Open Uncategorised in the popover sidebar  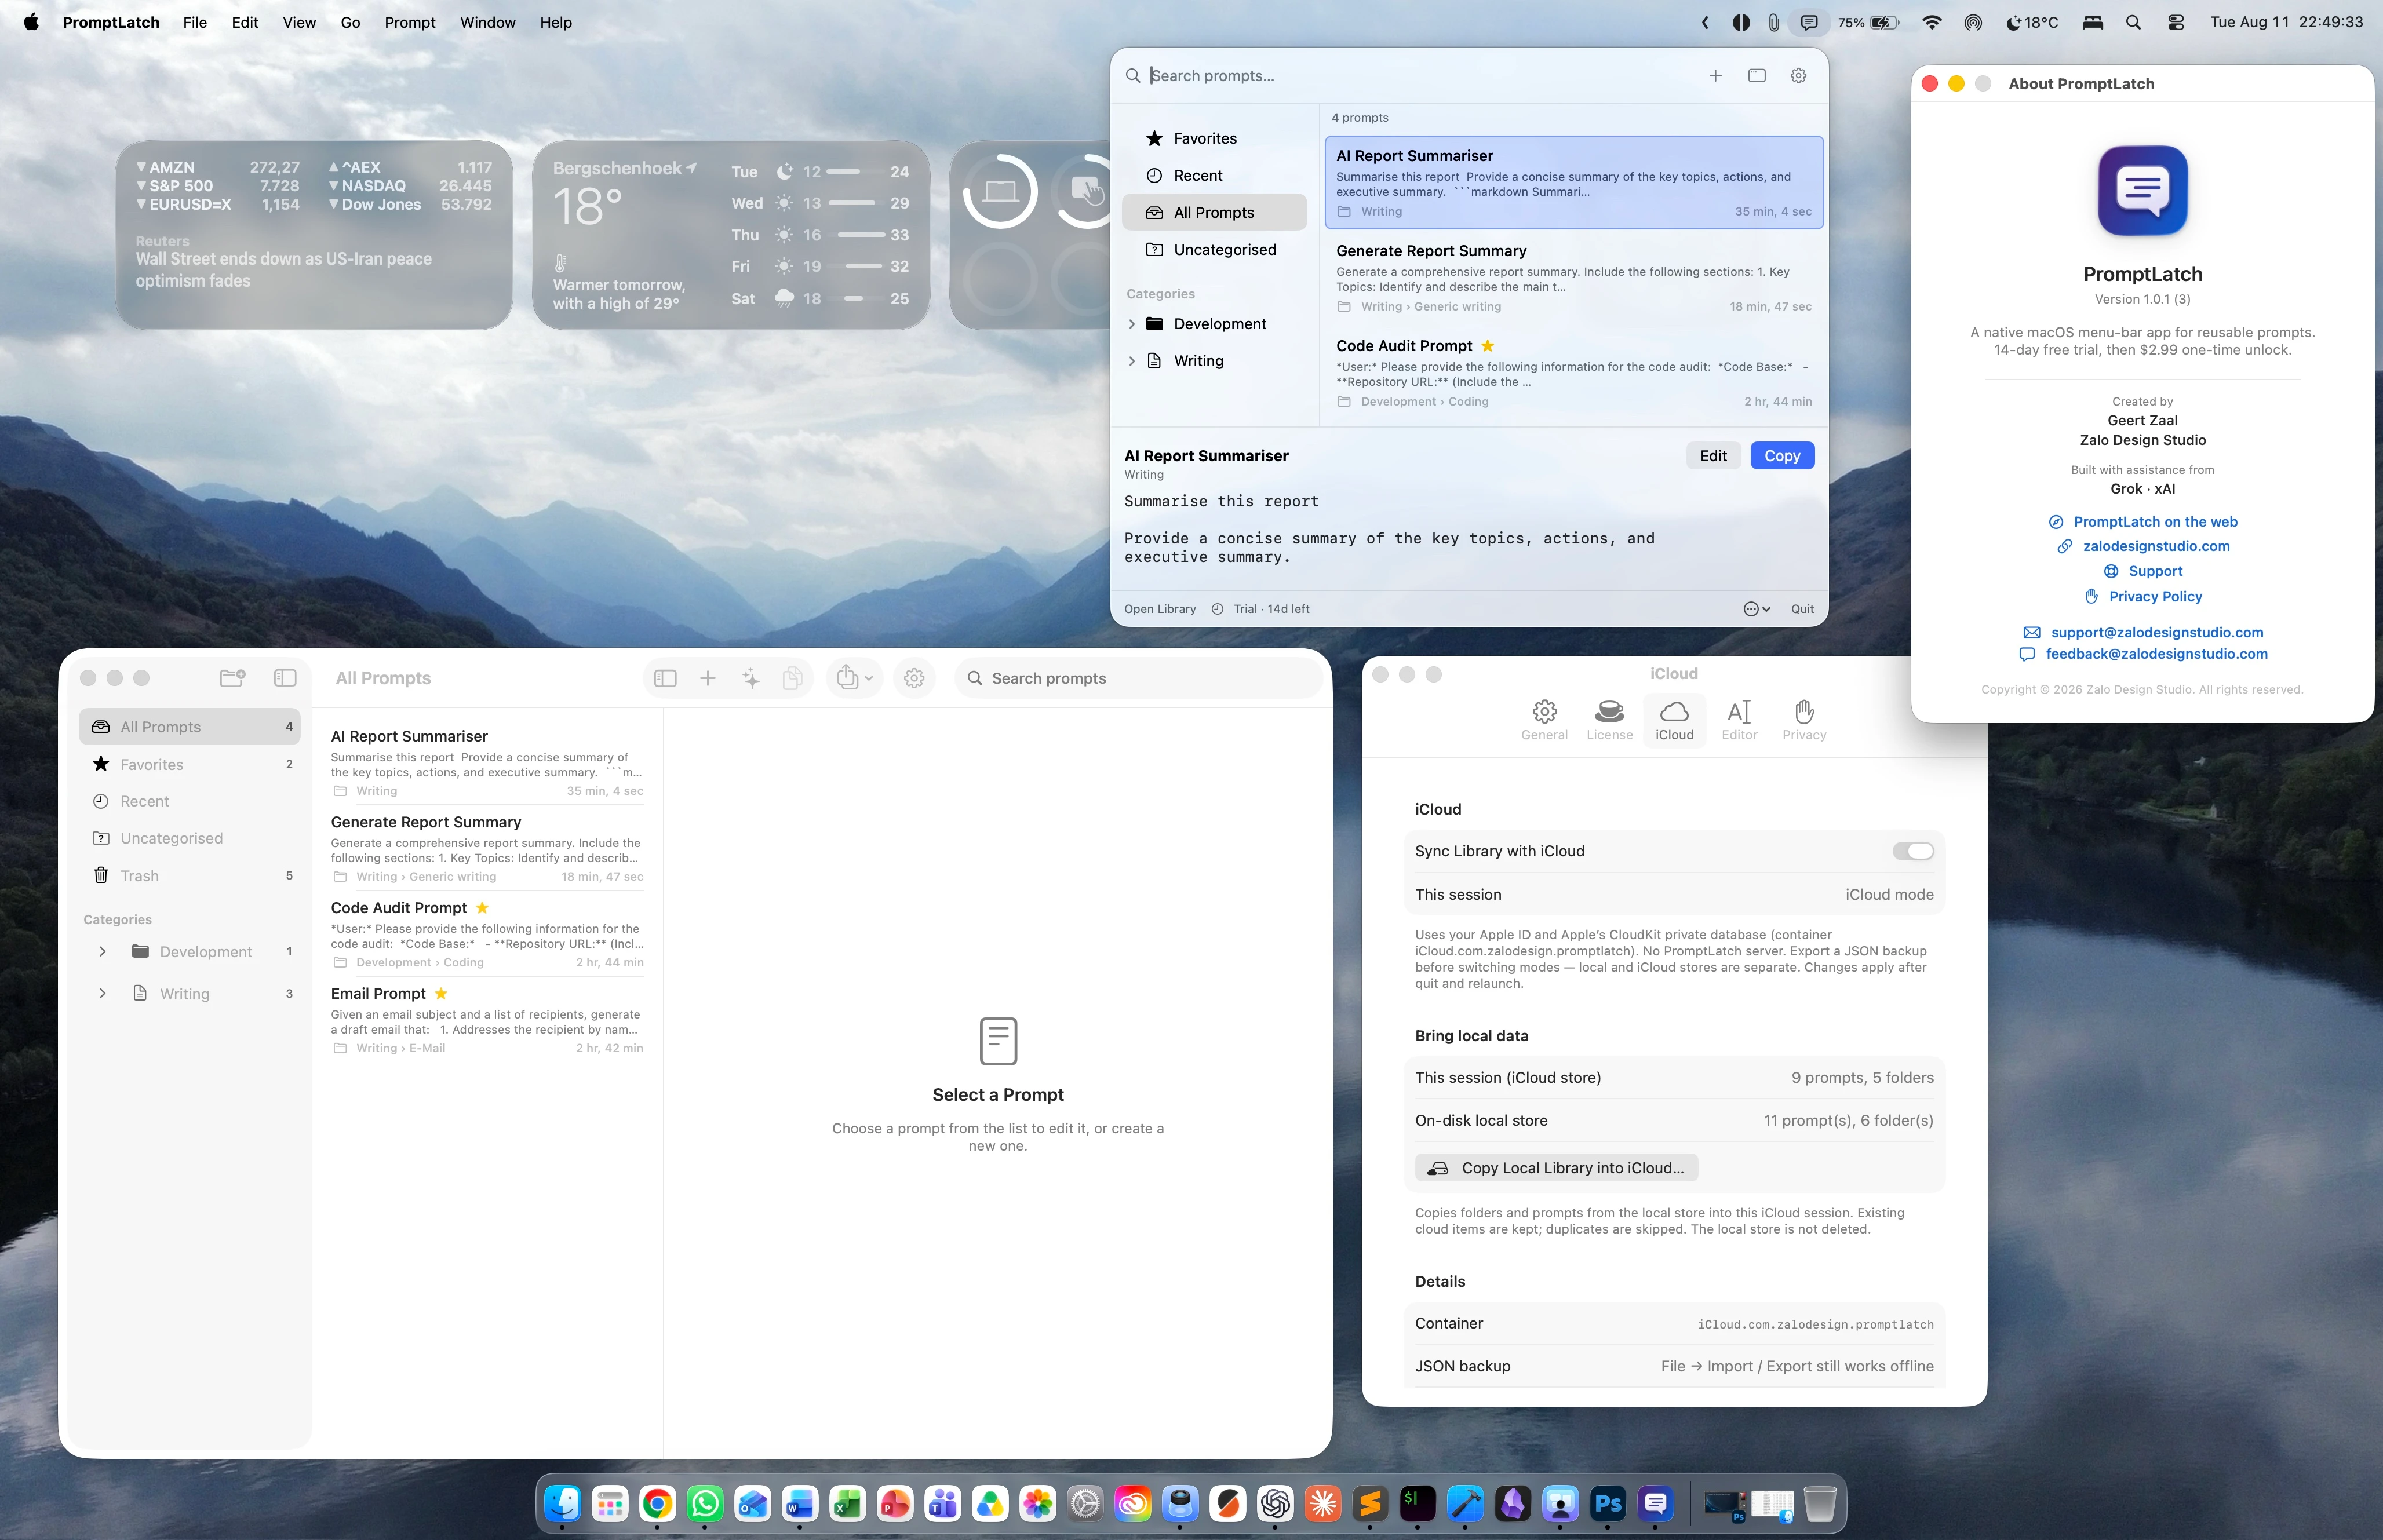point(1213,250)
